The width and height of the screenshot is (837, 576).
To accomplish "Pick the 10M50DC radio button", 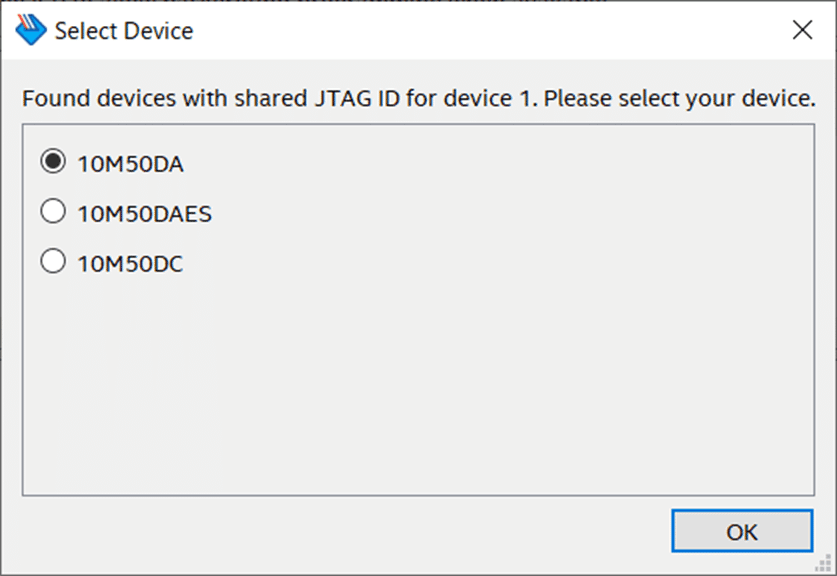I will (x=53, y=262).
